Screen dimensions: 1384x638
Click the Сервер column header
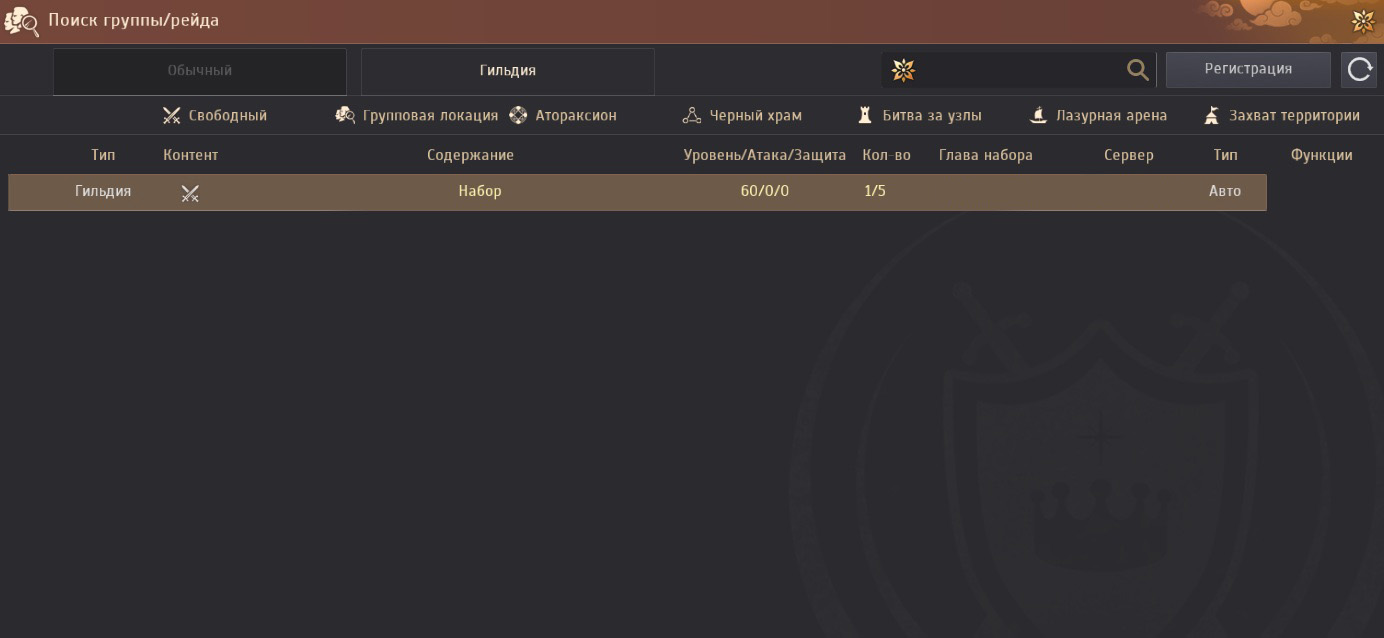(1129, 155)
